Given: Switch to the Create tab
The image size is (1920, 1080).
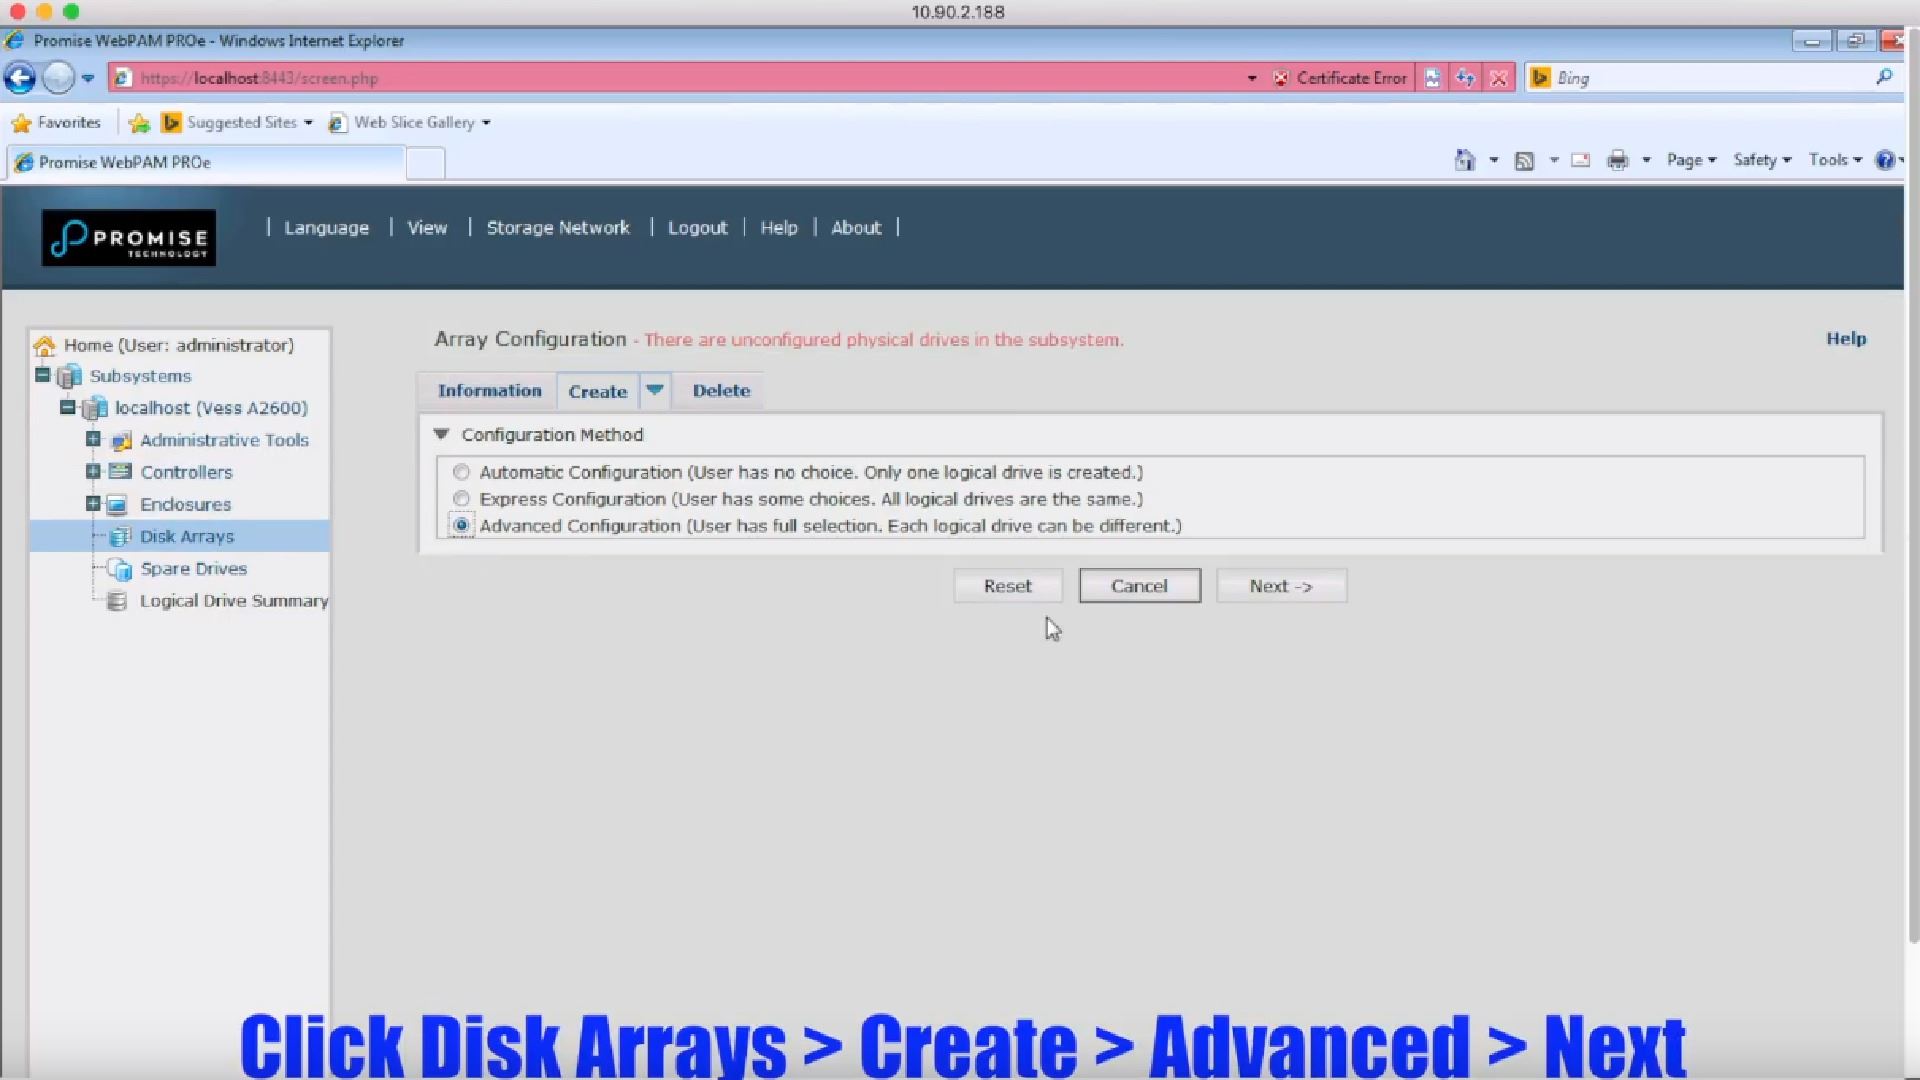Looking at the screenshot, I should 598,391.
